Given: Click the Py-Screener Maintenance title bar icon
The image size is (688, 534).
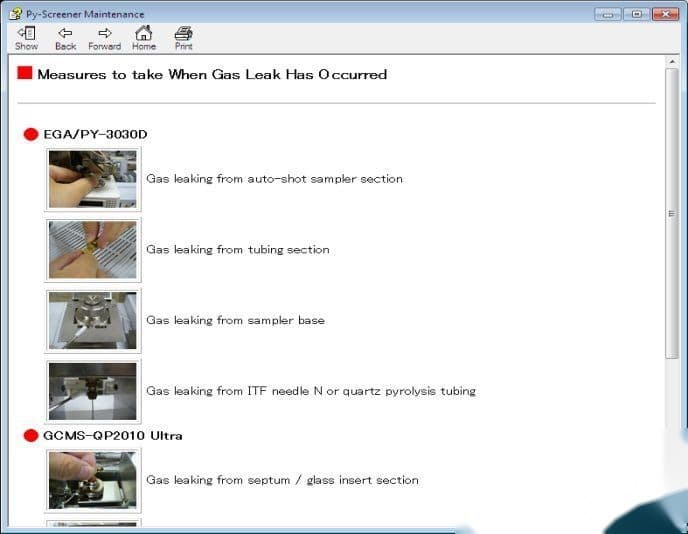Looking at the screenshot, I should pyautogui.click(x=16, y=14).
